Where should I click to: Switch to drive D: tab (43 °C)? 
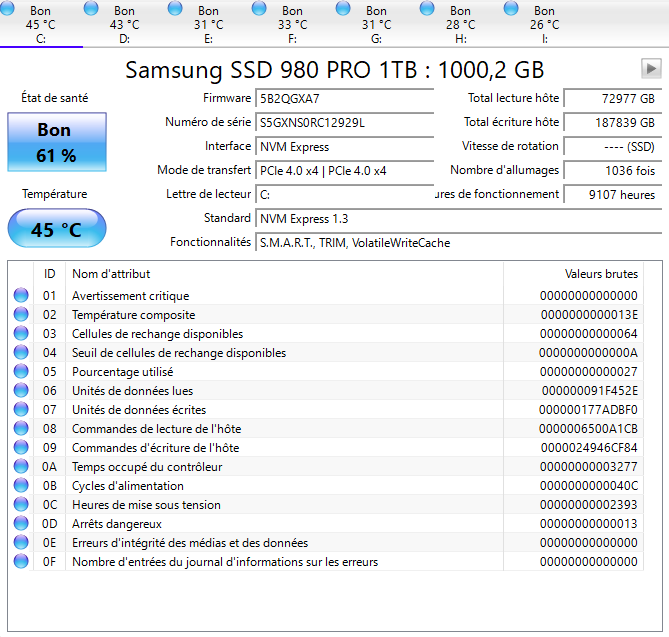[x=125, y=24]
